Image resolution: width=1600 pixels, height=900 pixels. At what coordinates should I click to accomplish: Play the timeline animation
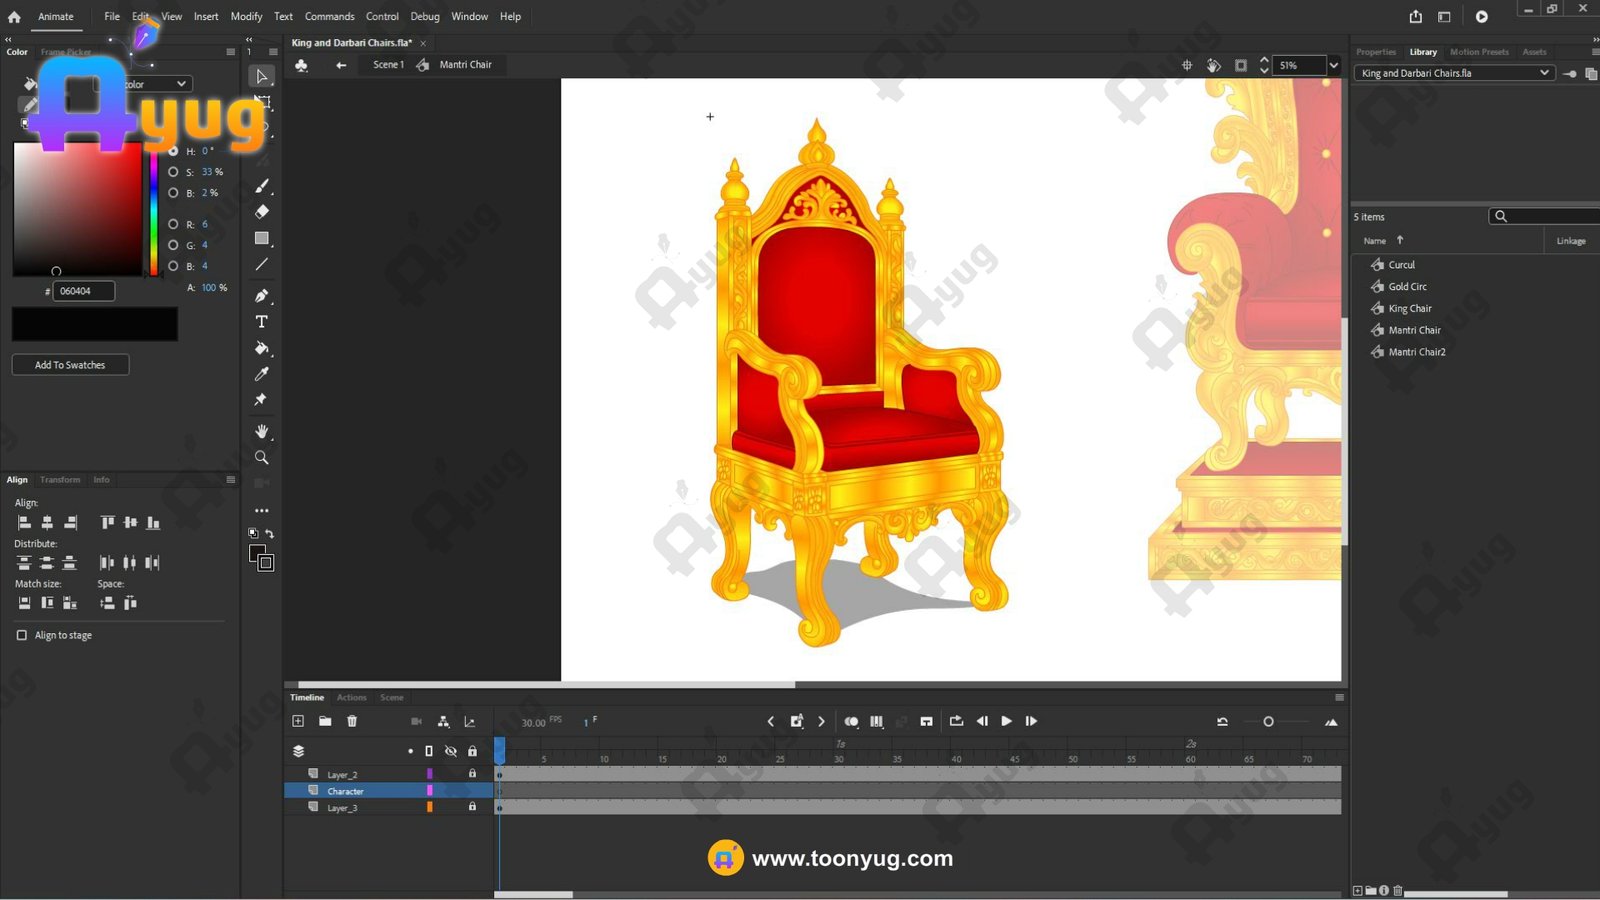pyautogui.click(x=1006, y=721)
